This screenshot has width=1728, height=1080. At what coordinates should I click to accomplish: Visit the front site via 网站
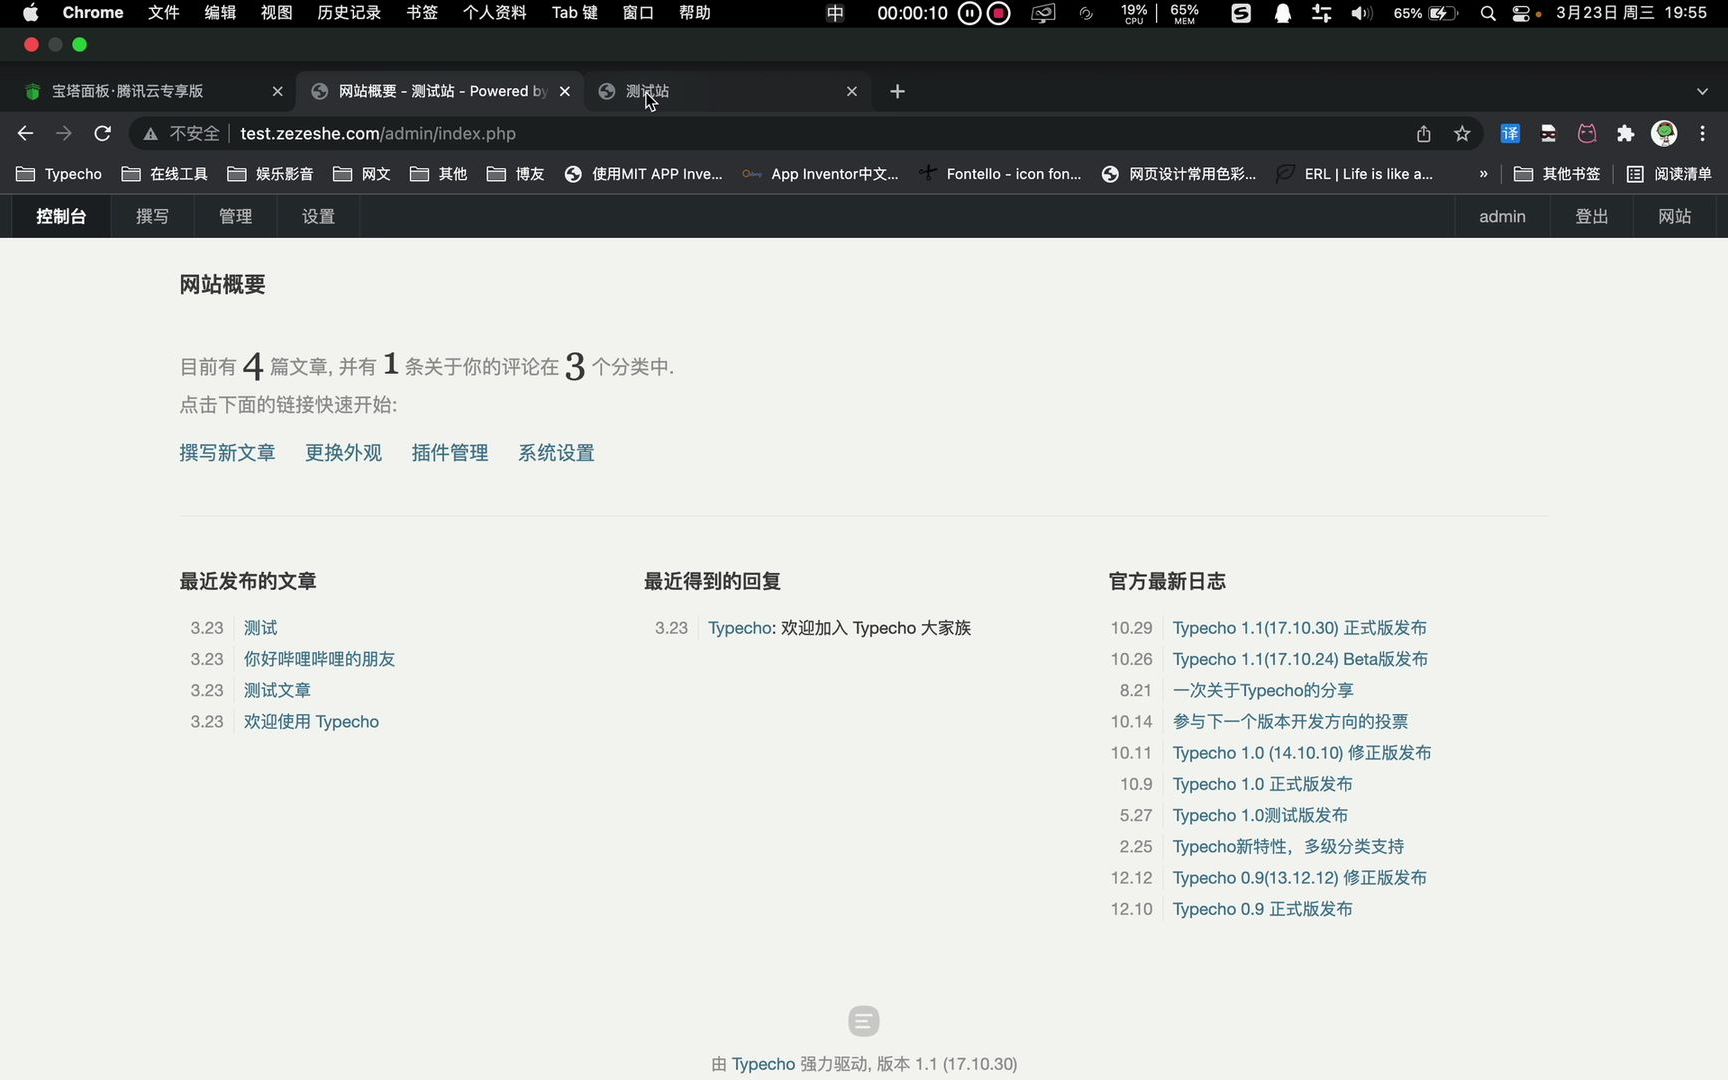tap(1674, 216)
